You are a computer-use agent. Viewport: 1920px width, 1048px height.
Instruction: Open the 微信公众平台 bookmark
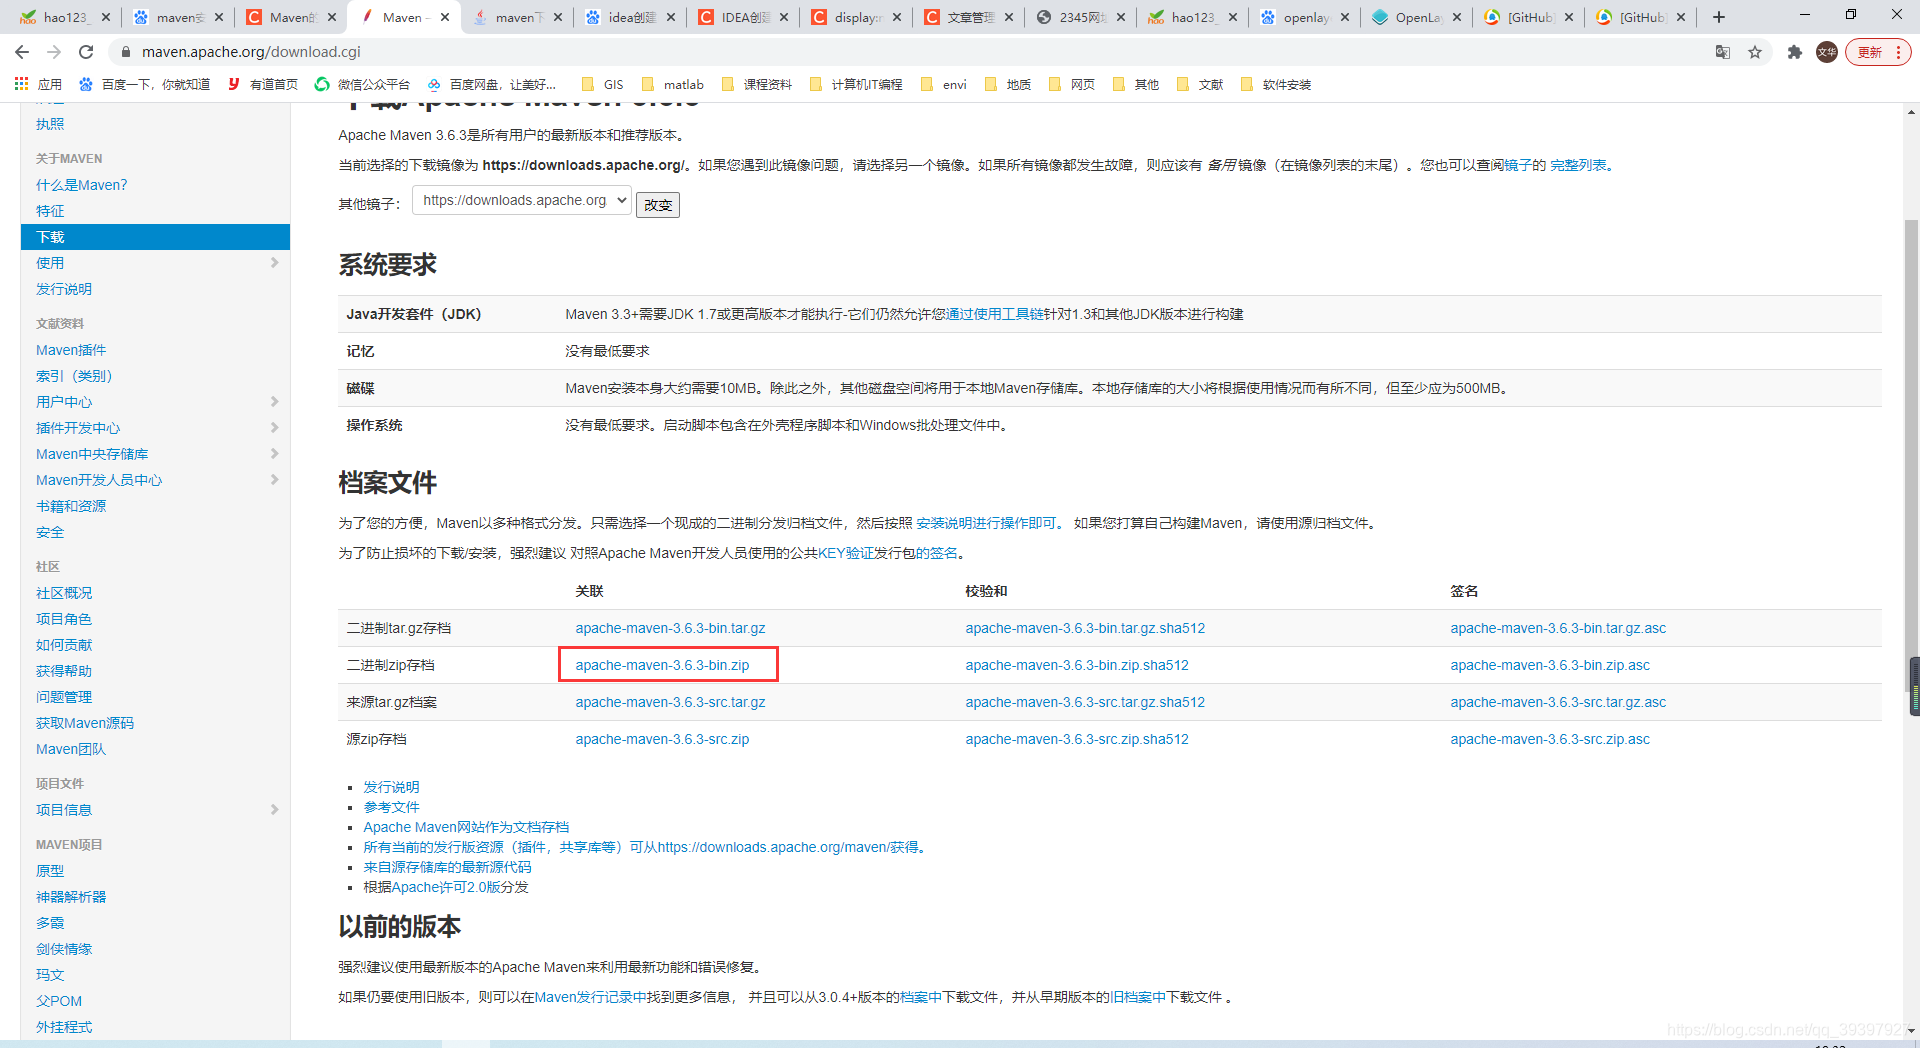[362, 84]
